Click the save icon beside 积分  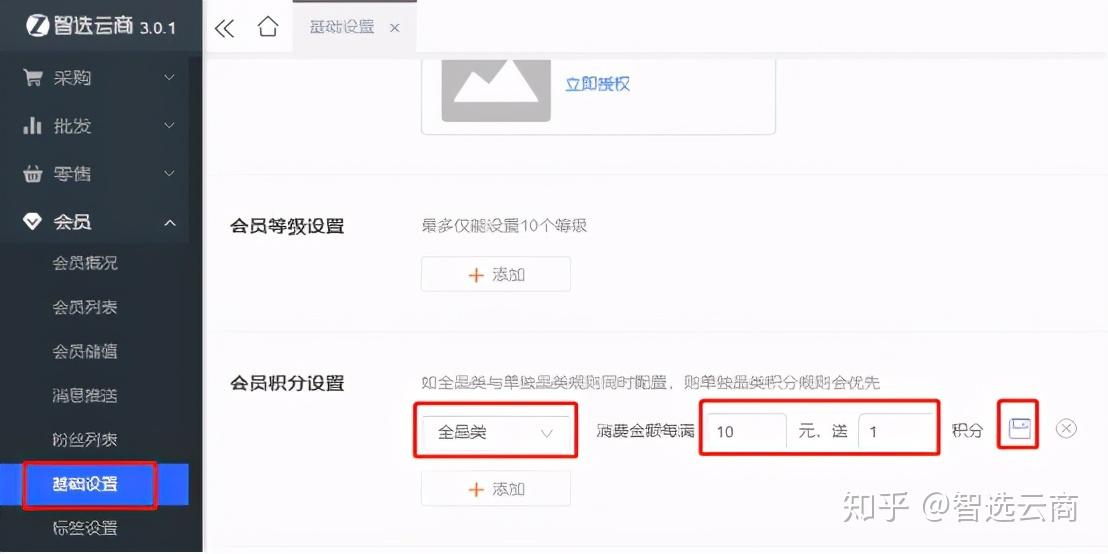coord(1020,428)
